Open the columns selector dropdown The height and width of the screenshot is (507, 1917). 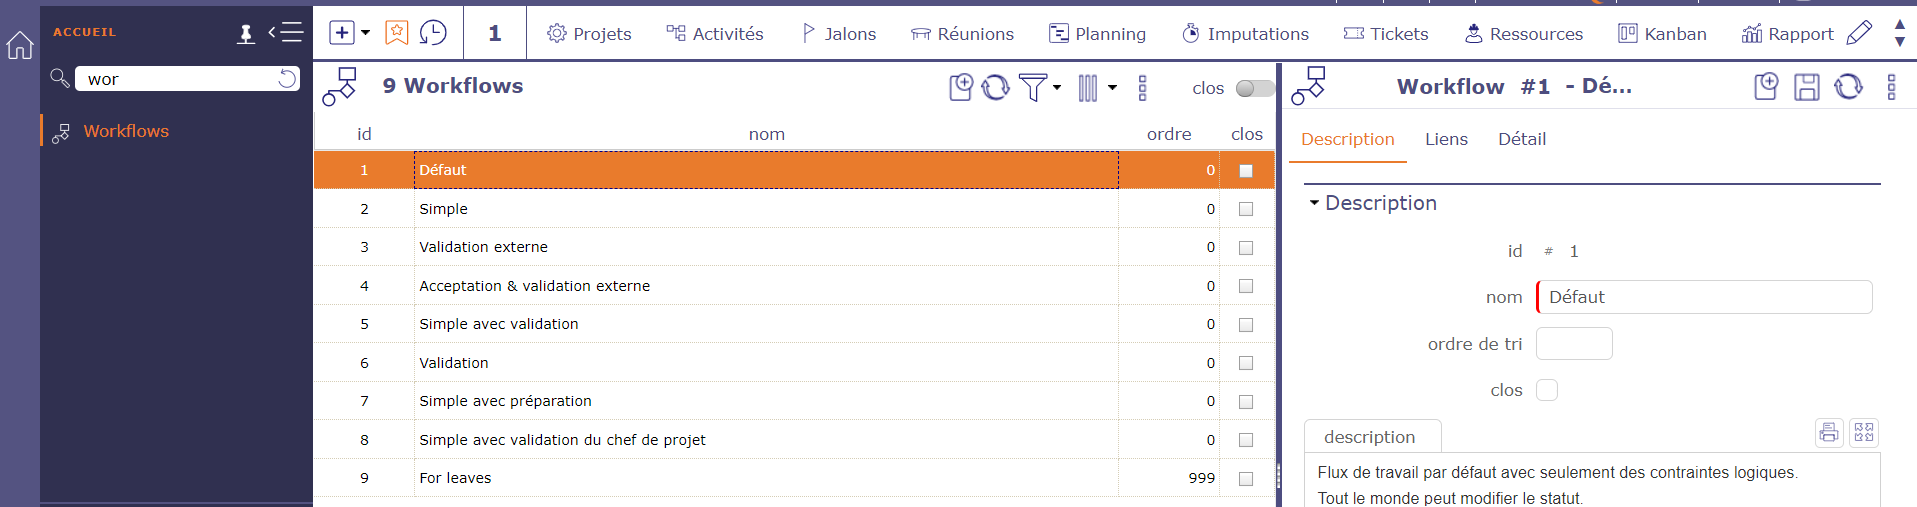(x=1096, y=88)
